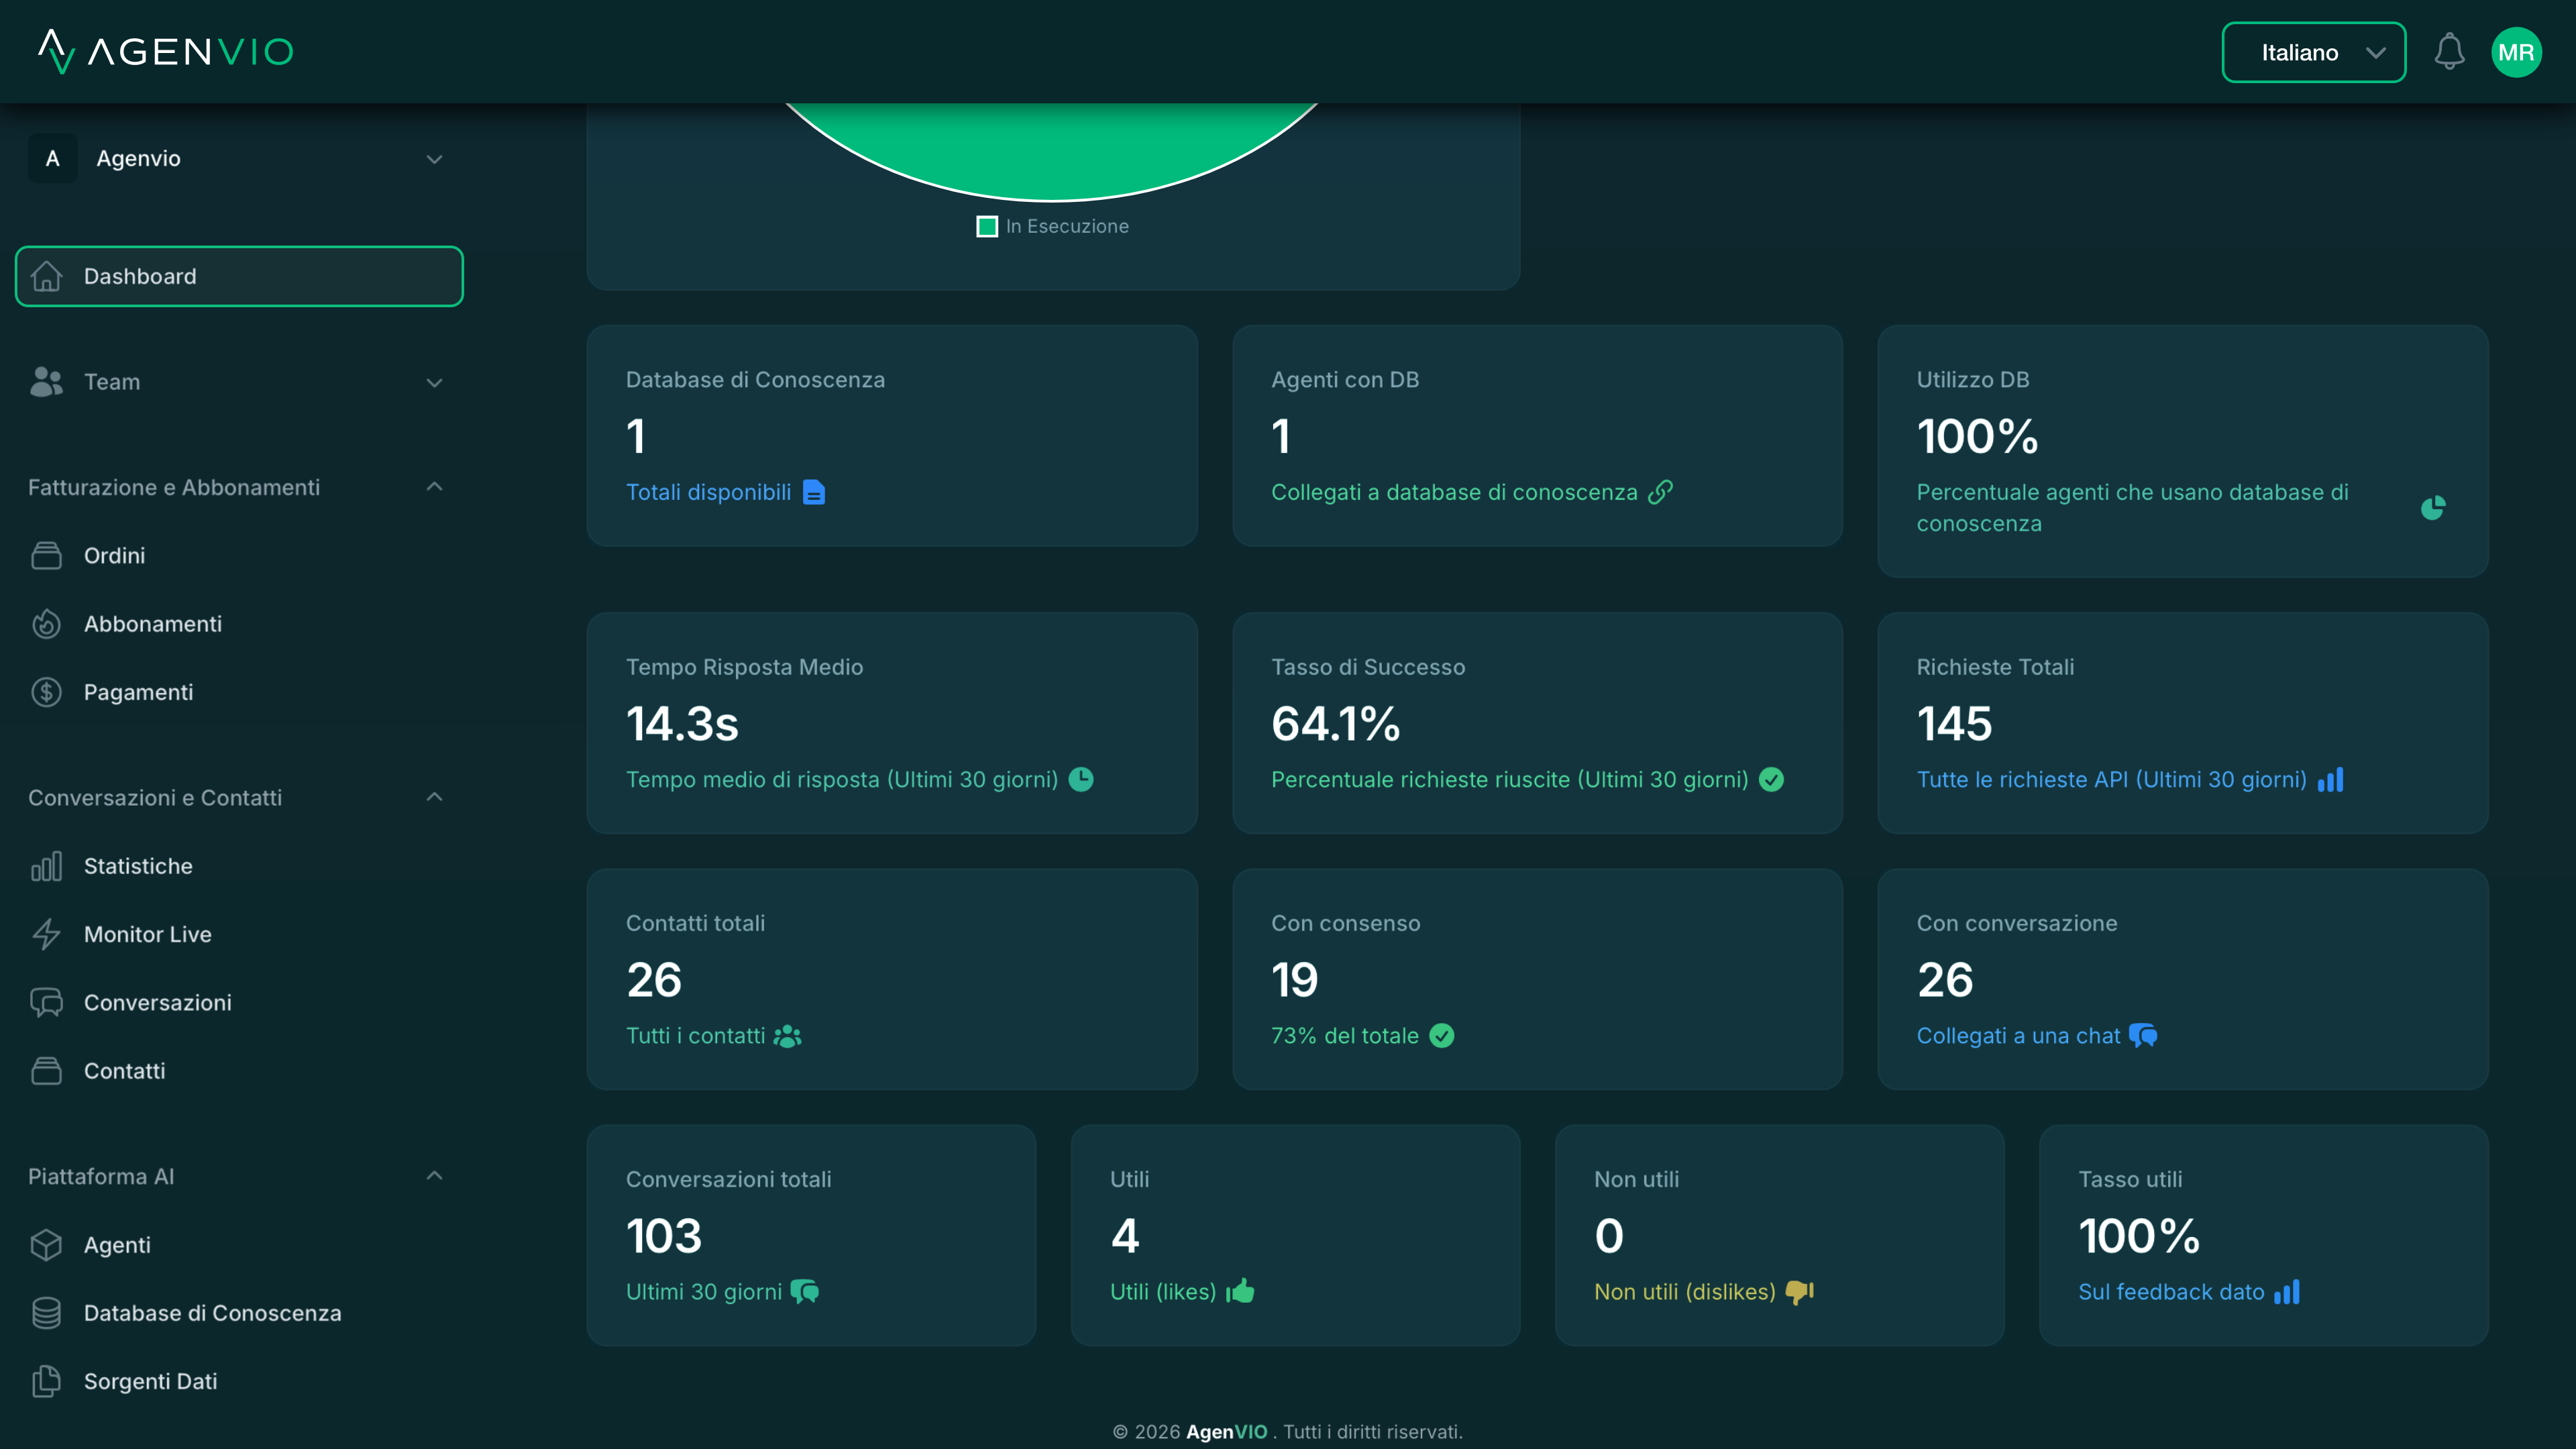Open the Agenti section

(117, 1244)
